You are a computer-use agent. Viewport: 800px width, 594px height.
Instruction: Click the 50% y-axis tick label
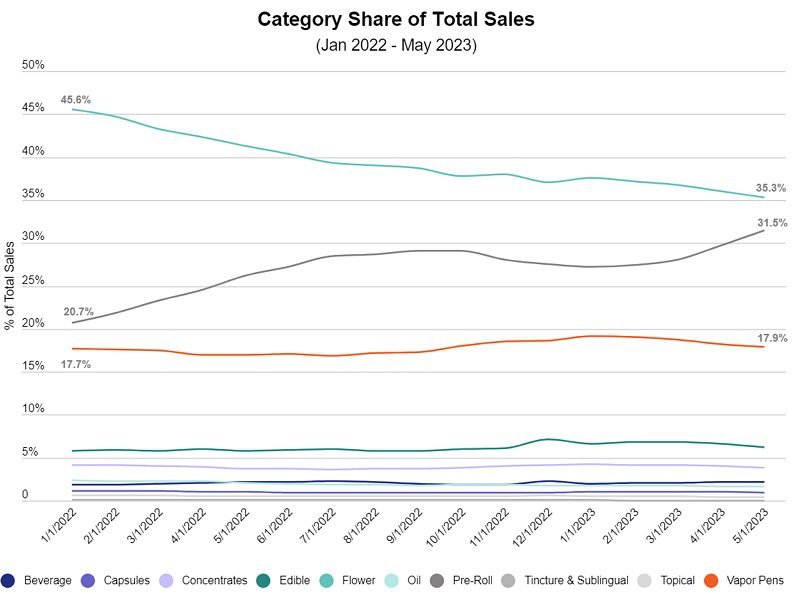tap(33, 66)
